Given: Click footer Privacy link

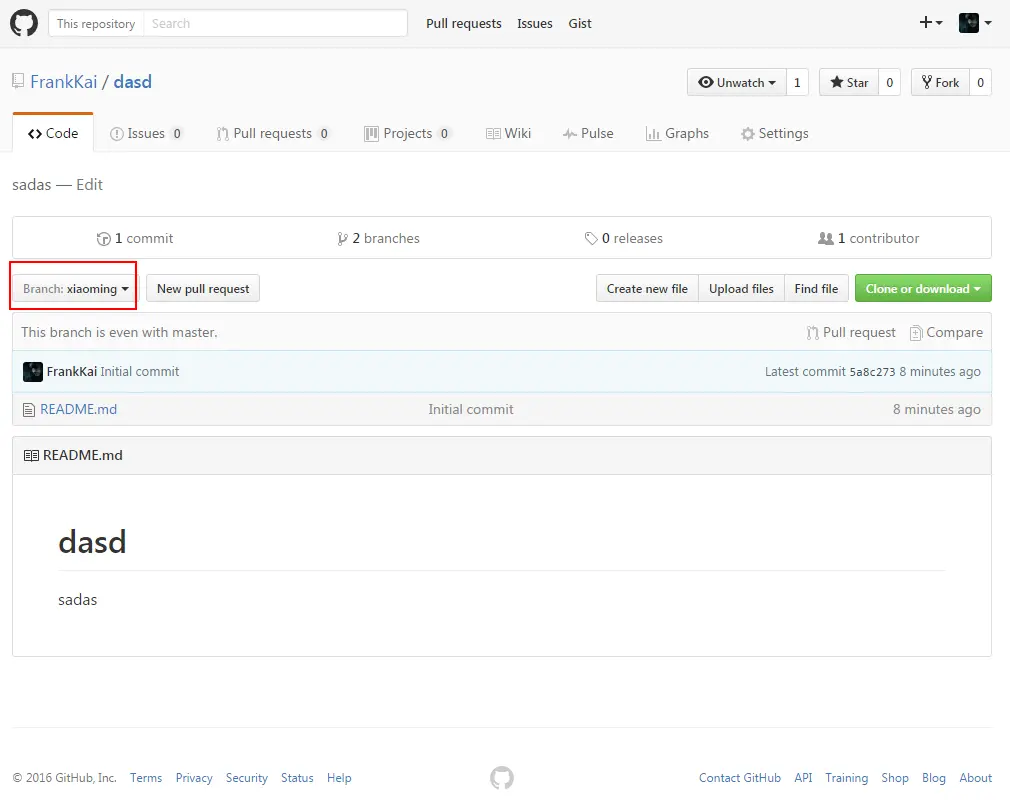Looking at the screenshot, I should [194, 778].
